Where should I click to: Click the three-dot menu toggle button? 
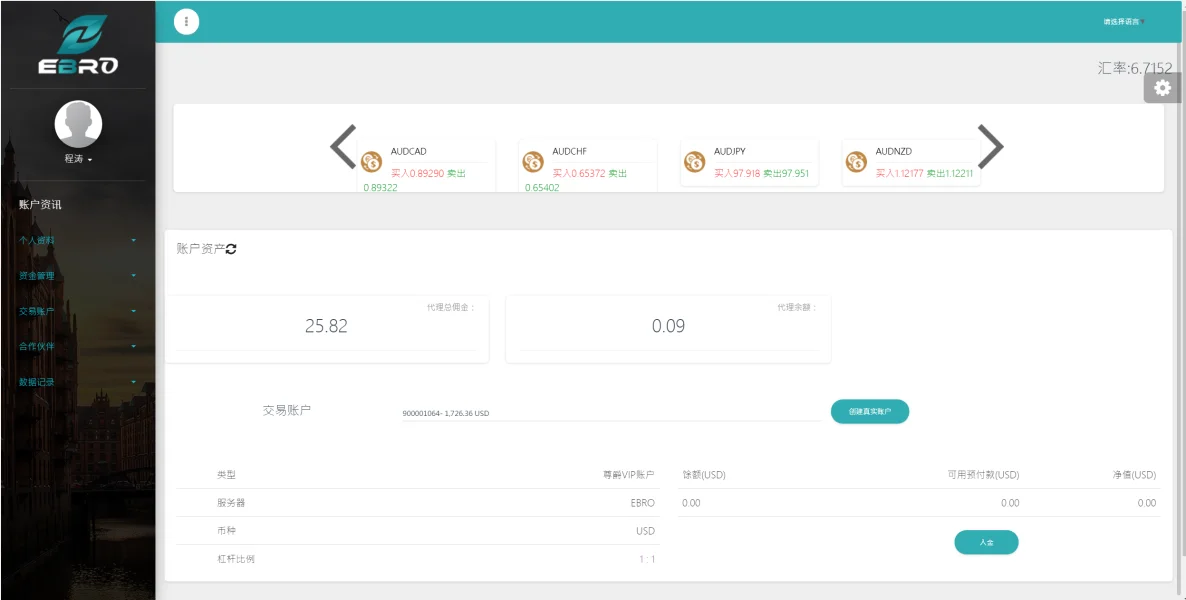coord(186,21)
